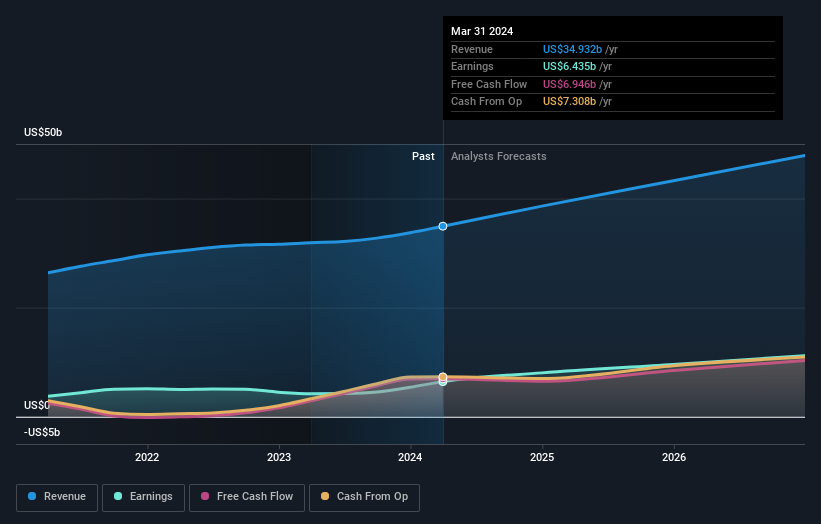
Task: Click the -US$5b y-axis label
Action: [x=42, y=432]
